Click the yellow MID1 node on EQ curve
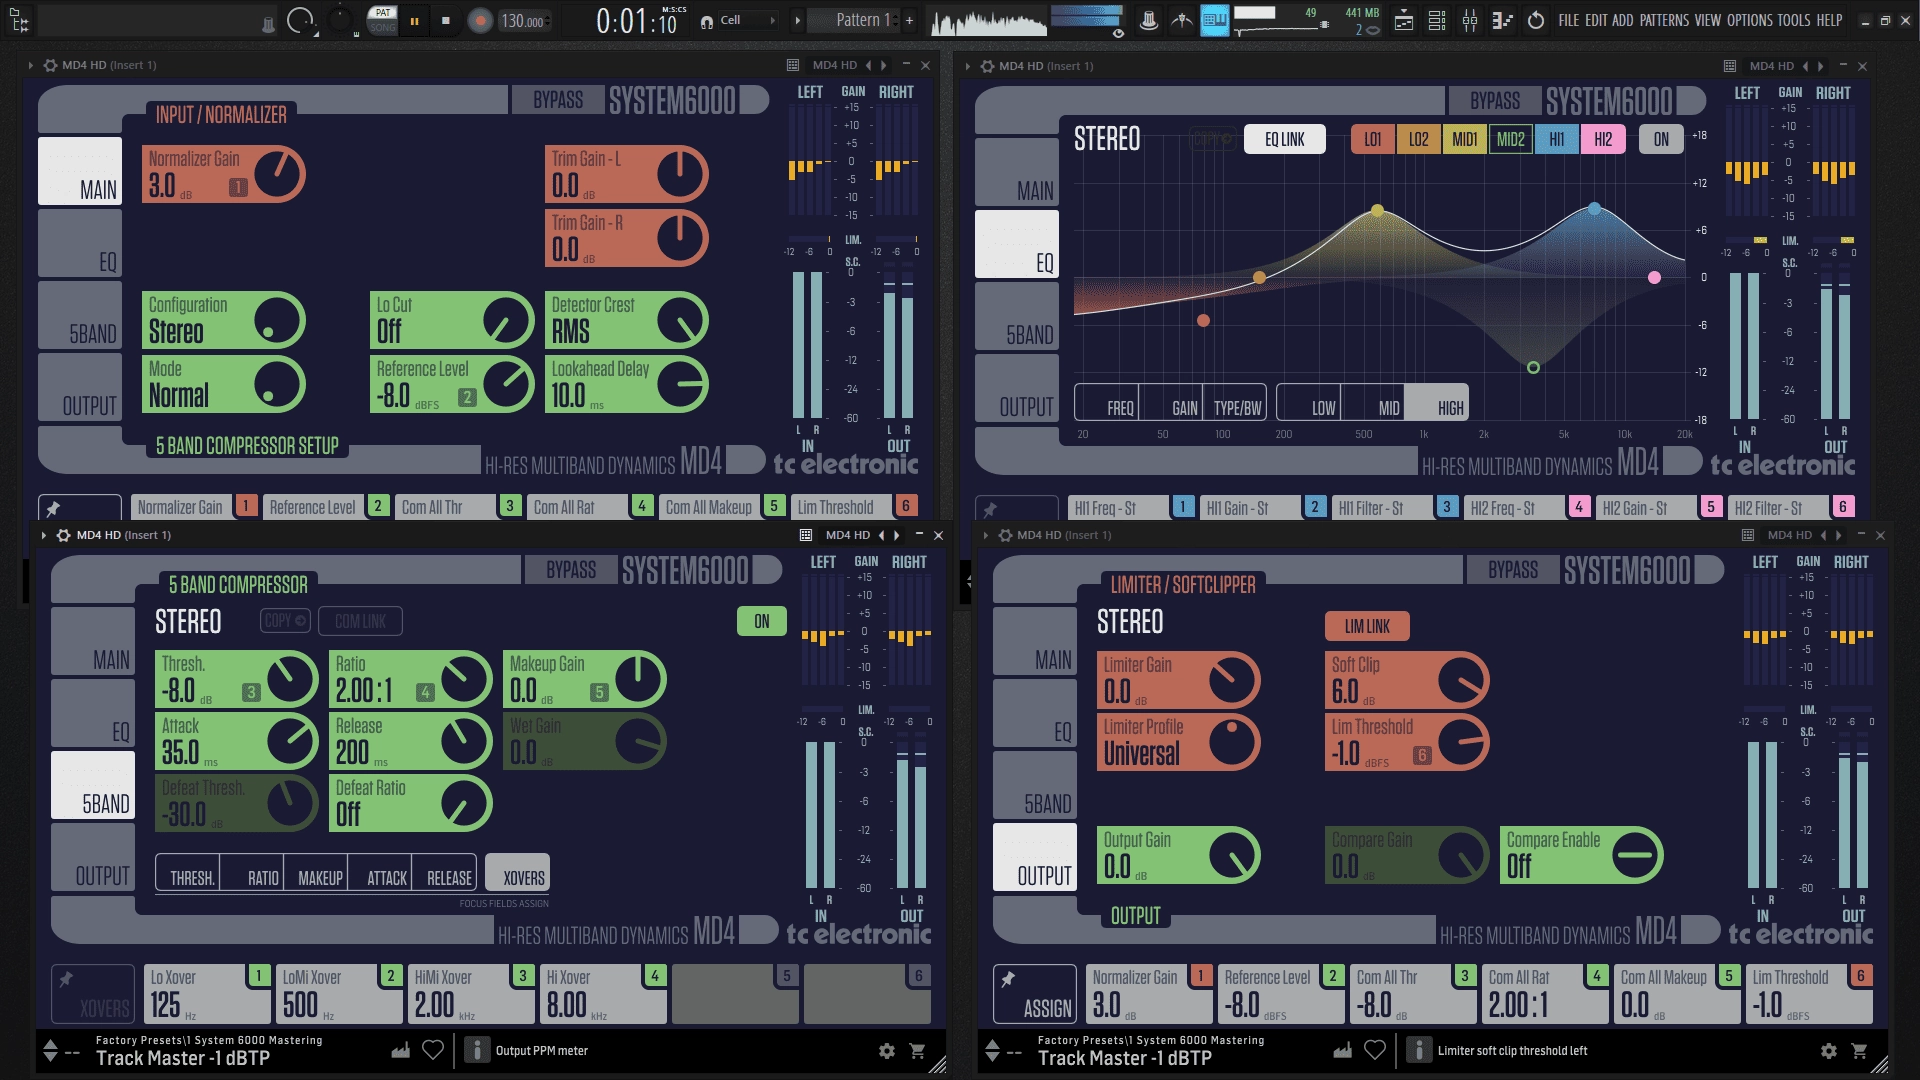 tap(1378, 211)
